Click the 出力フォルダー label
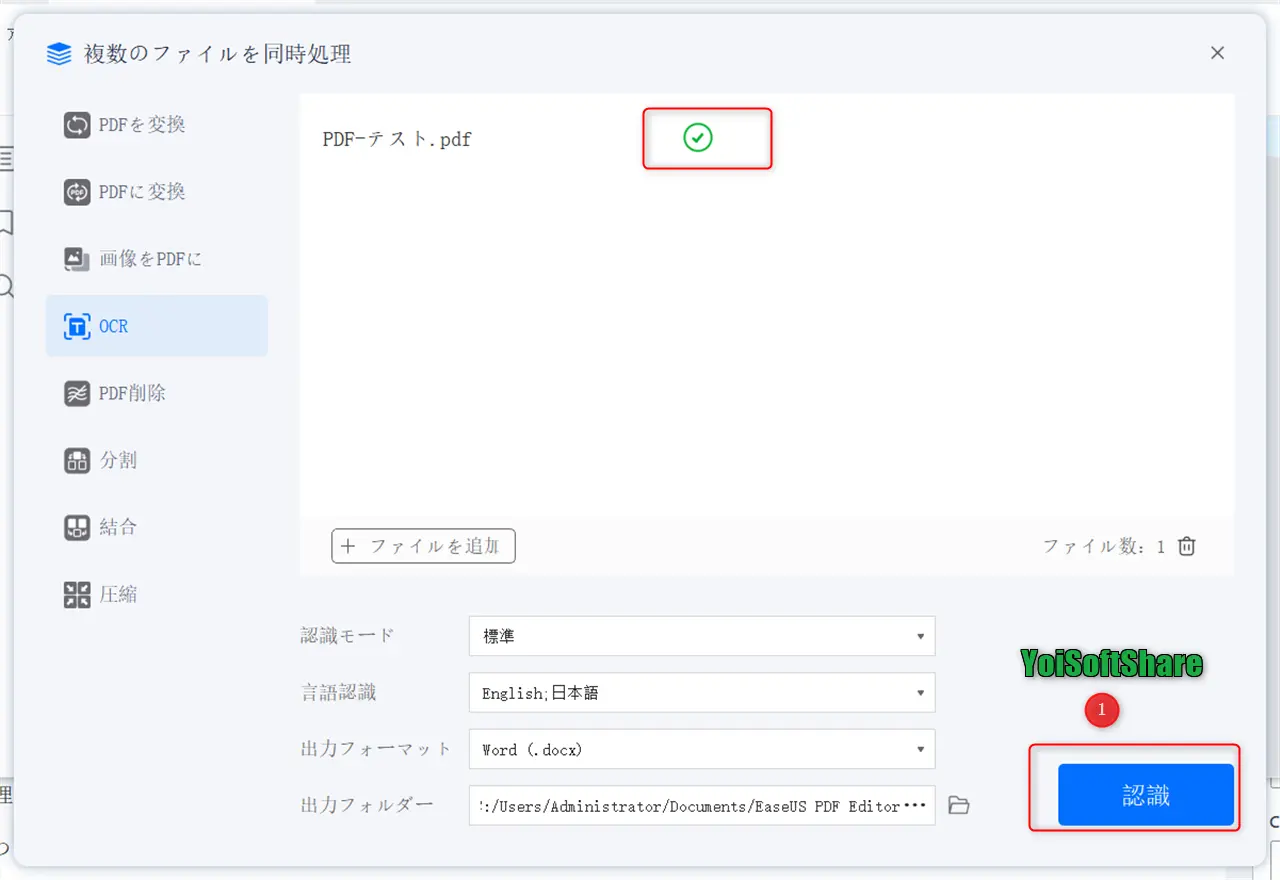Image resolution: width=1280 pixels, height=880 pixels. pyautogui.click(x=367, y=805)
